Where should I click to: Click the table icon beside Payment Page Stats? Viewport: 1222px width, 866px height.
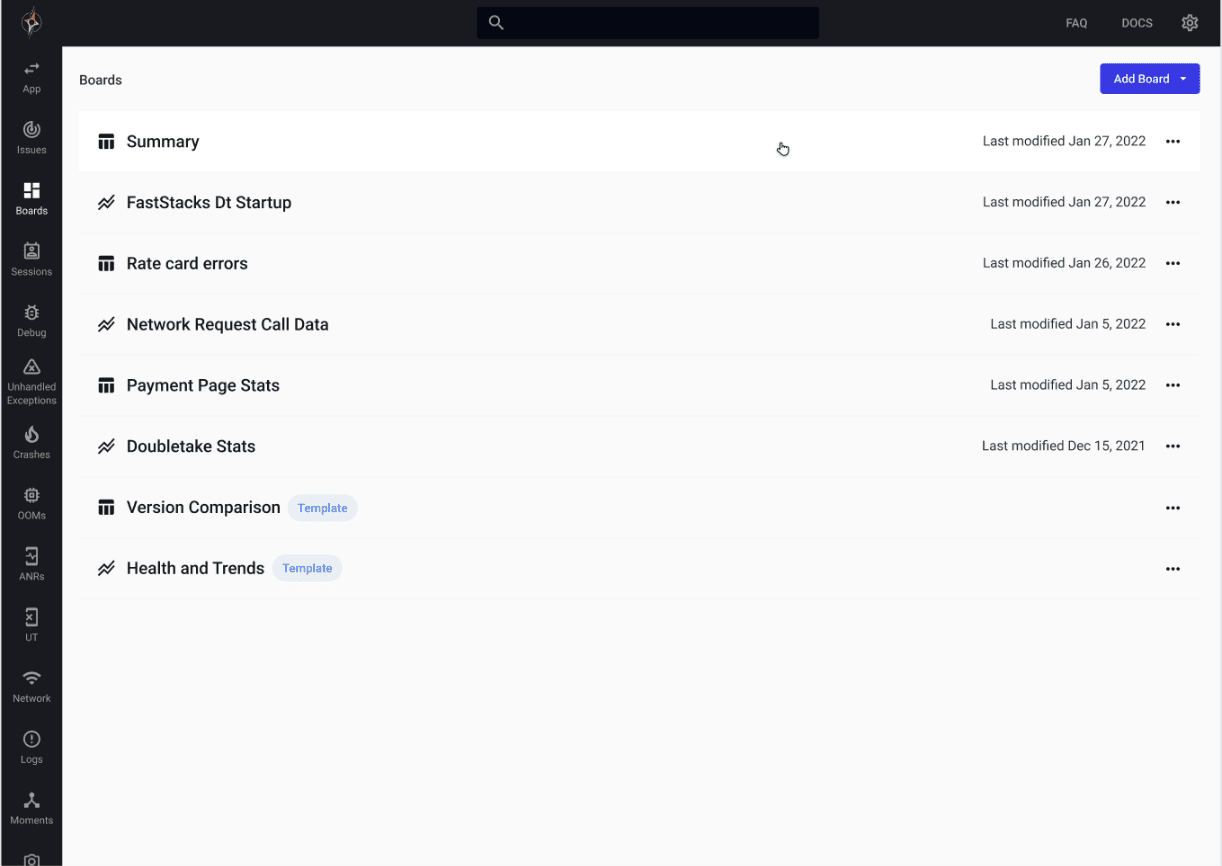[106, 386]
